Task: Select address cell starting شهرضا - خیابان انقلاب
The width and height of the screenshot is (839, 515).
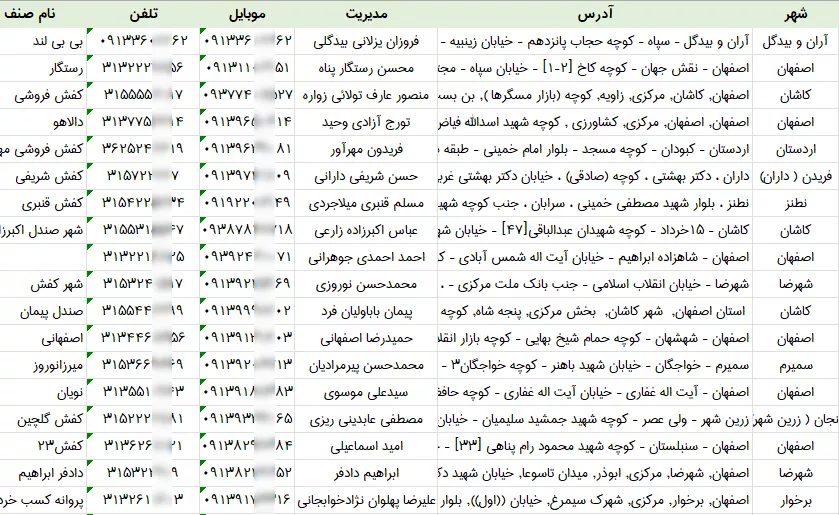Action: (x=595, y=284)
